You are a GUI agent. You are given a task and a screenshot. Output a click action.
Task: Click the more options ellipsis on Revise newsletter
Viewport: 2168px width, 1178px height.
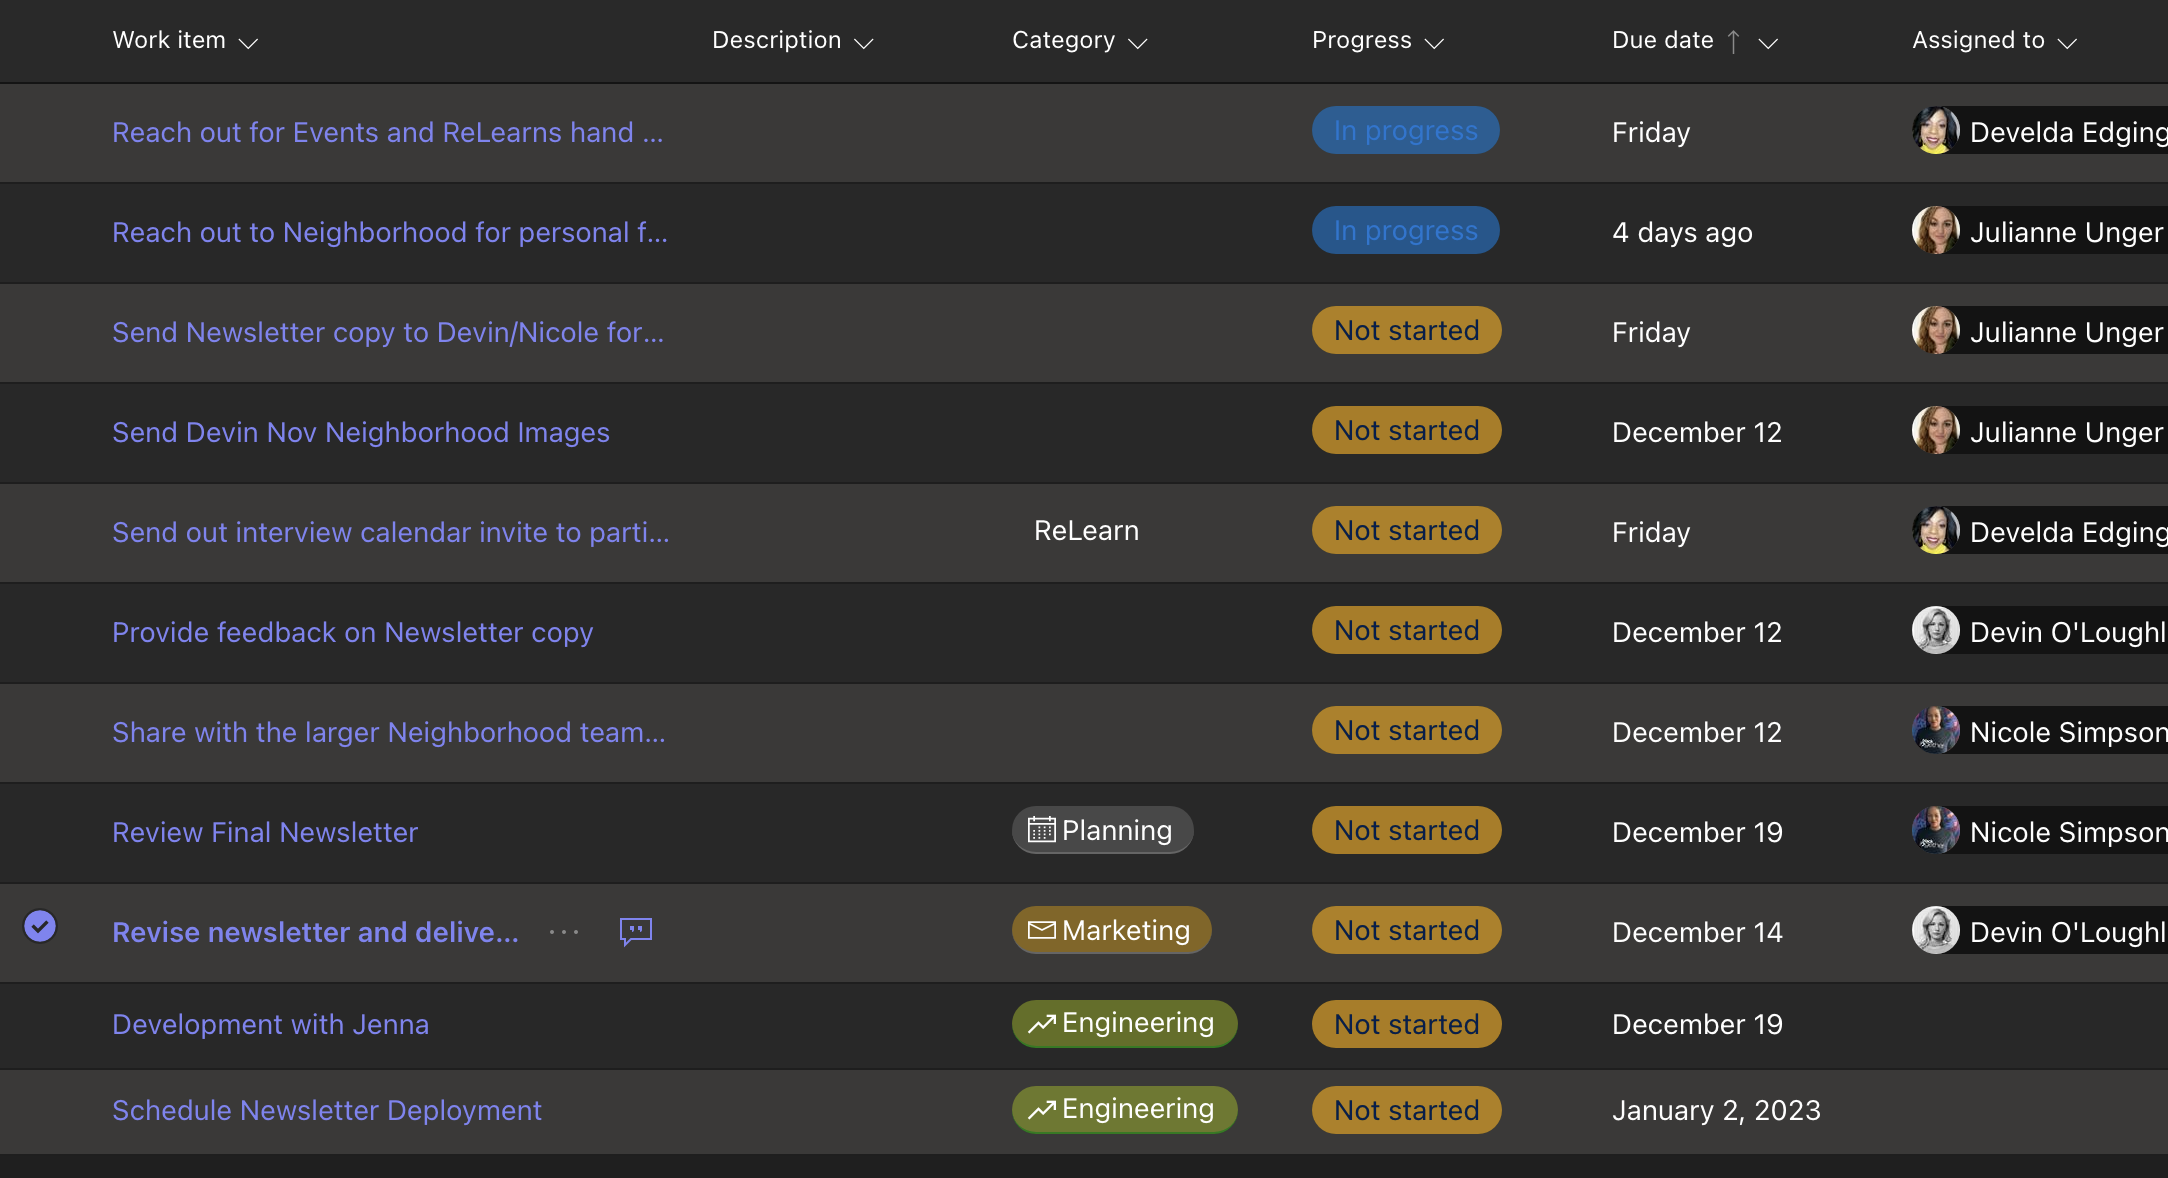tap(564, 932)
